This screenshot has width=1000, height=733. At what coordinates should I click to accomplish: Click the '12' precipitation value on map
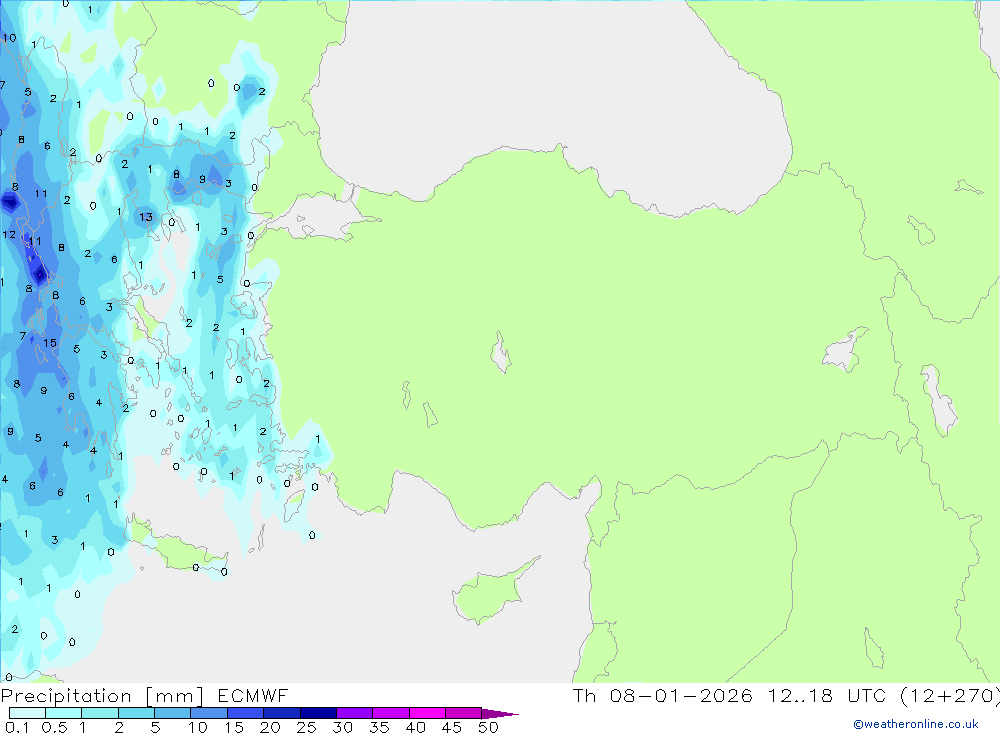tap(9, 234)
